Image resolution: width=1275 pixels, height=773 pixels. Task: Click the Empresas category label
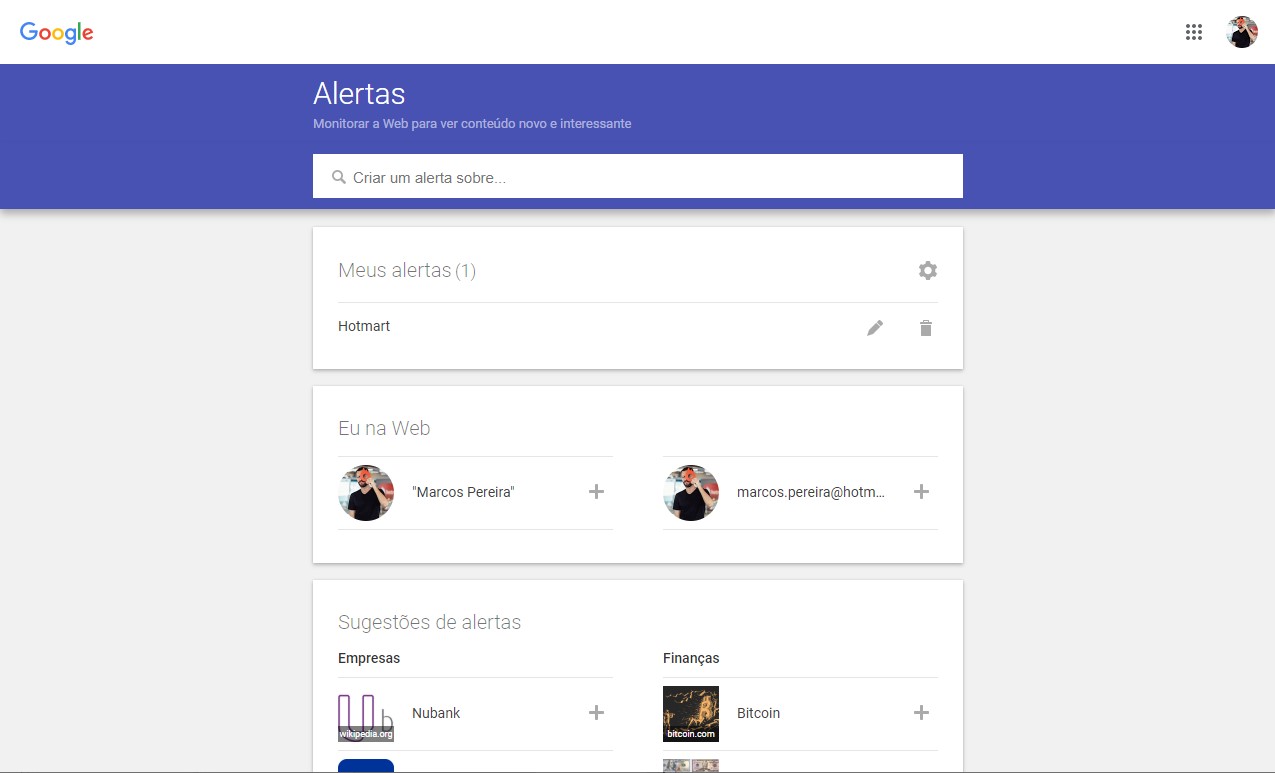click(369, 658)
